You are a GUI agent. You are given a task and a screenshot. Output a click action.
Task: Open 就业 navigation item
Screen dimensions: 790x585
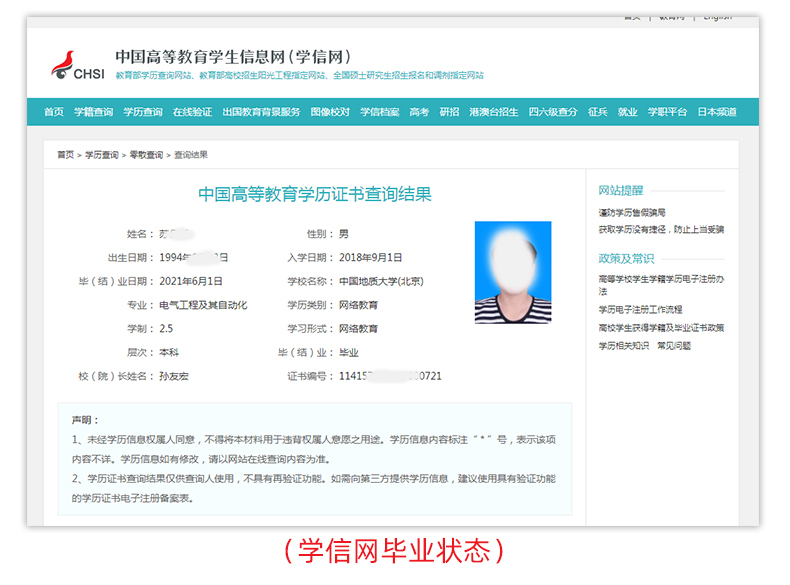coord(628,112)
